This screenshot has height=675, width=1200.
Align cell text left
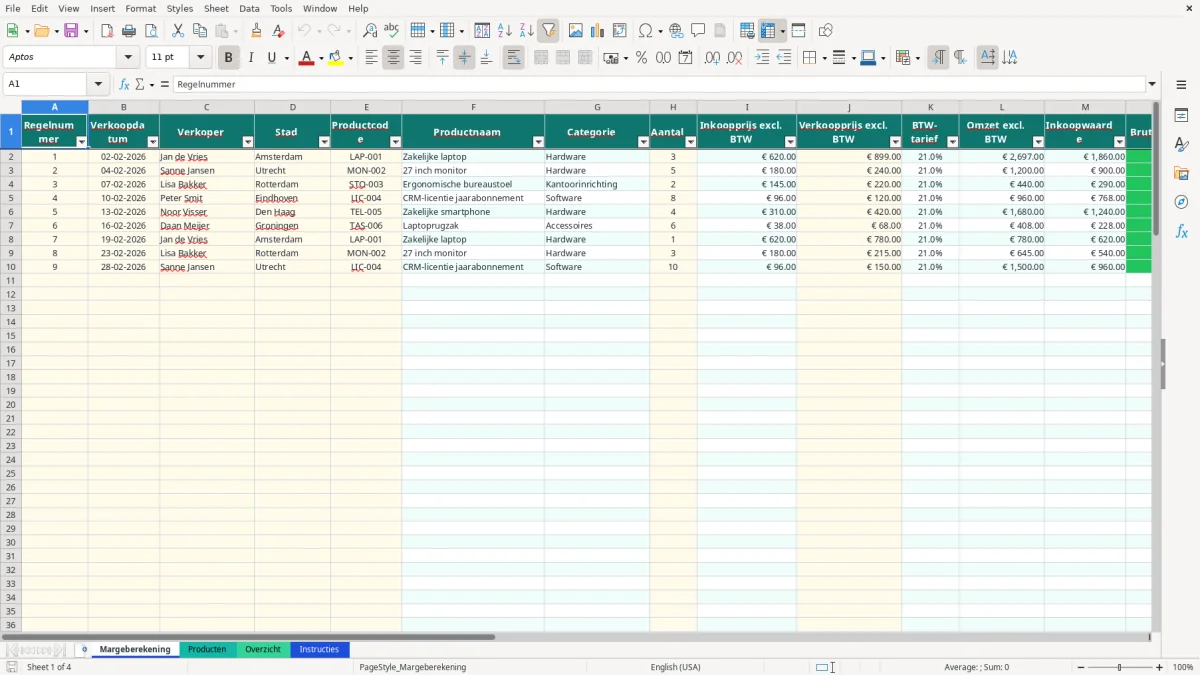(x=371, y=58)
